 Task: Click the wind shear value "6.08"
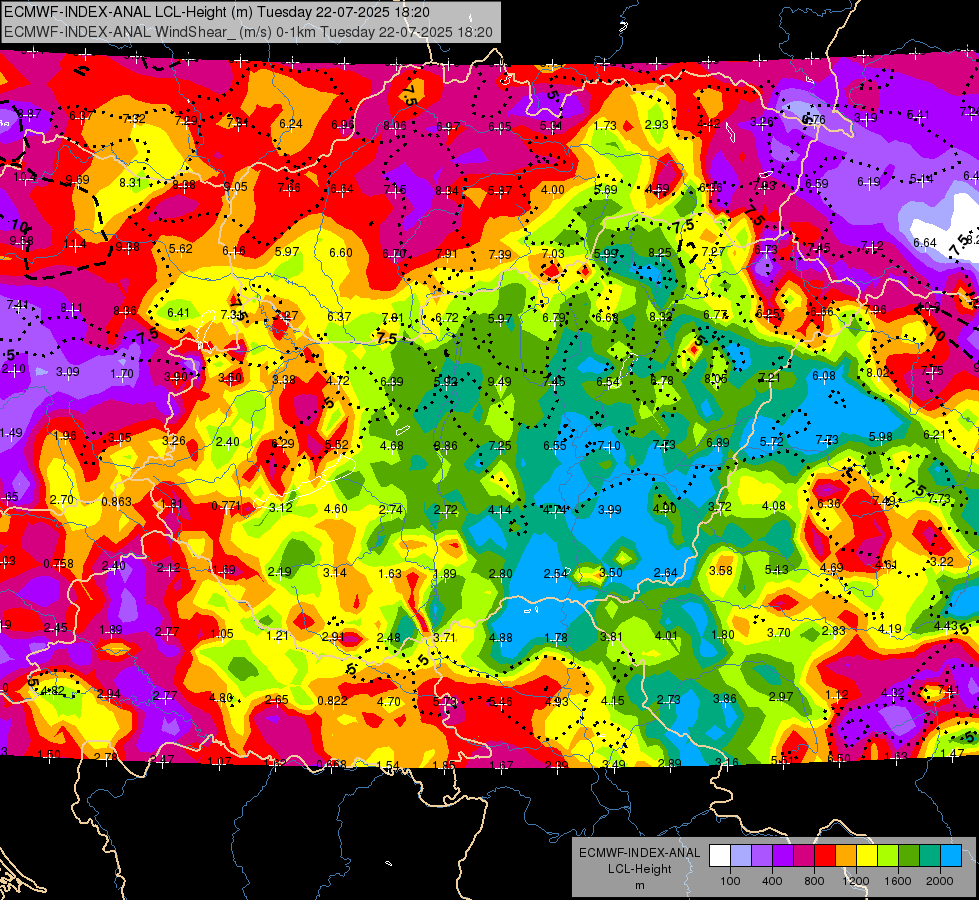pos(824,375)
